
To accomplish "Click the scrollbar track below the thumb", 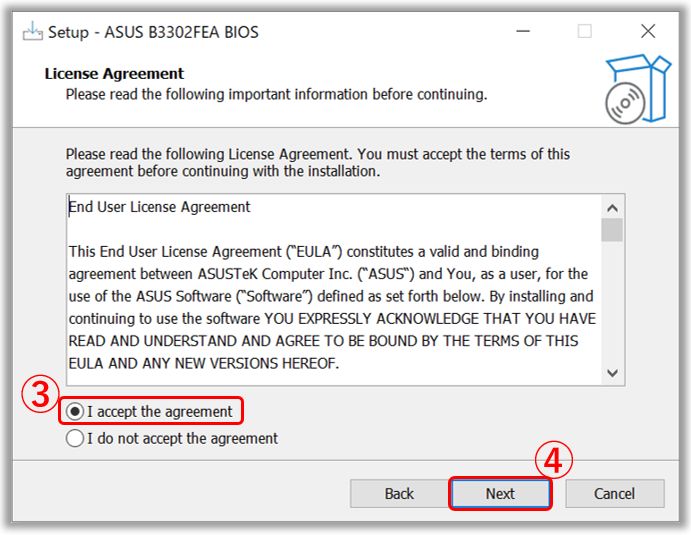I will coord(612,302).
